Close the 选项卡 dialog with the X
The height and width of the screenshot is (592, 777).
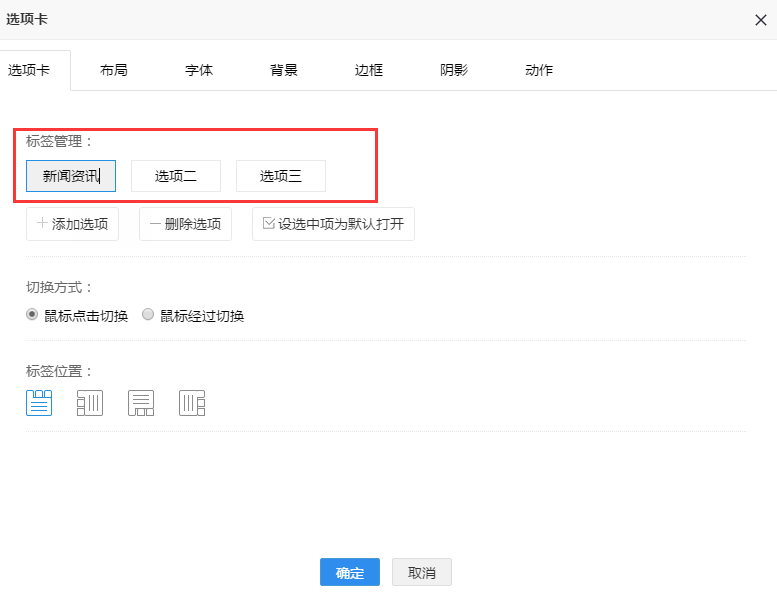760,19
